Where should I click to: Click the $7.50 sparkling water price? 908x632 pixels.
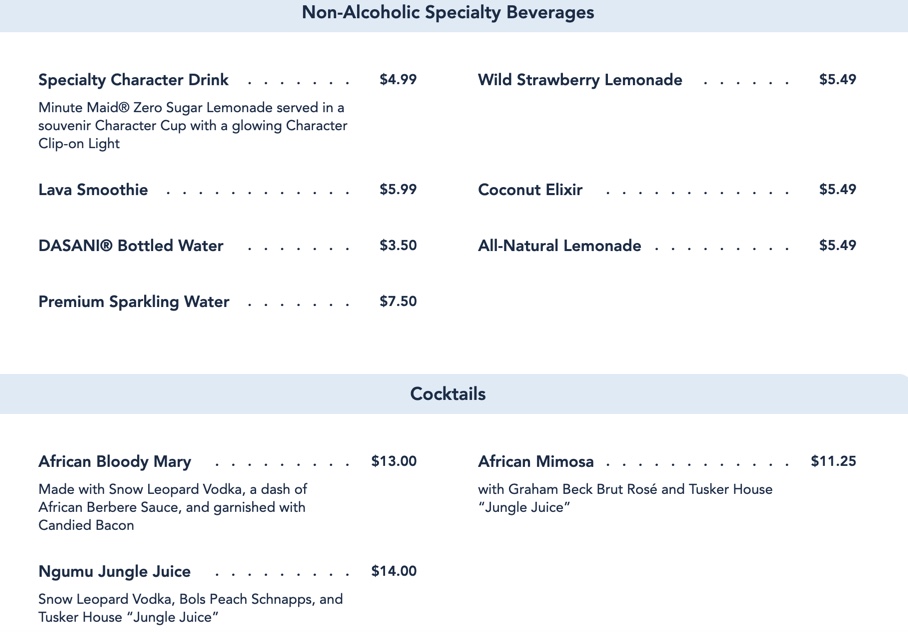tap(398, 302)
